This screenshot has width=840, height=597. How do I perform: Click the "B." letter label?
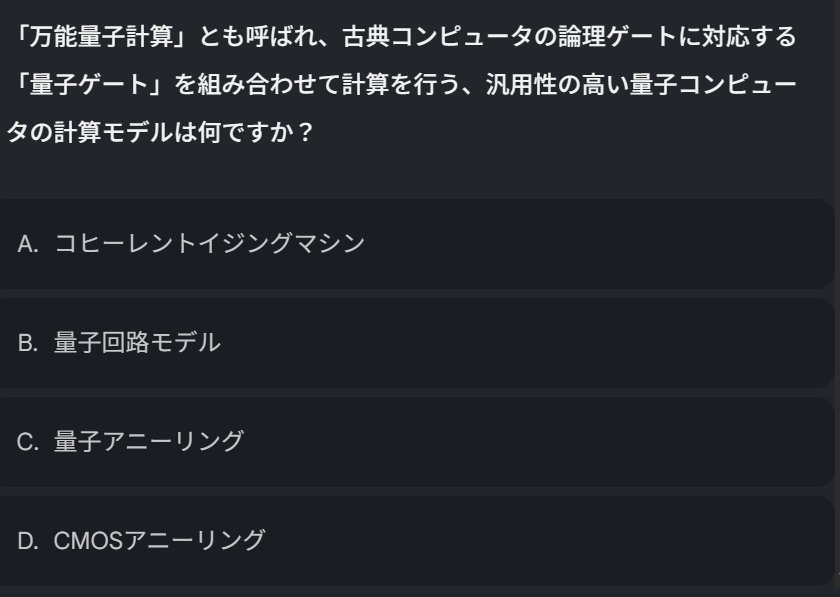coord(28,343)
